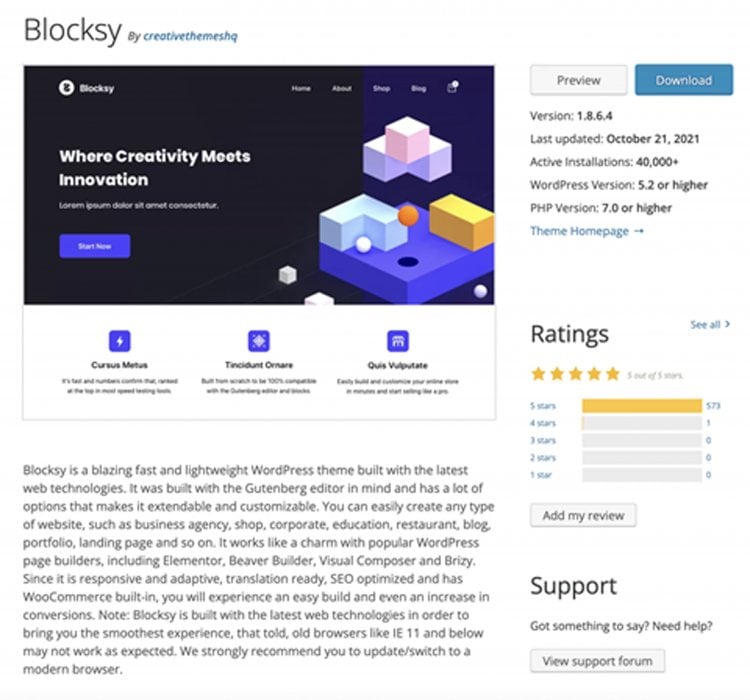Open the View support forum button

(597, 661)
